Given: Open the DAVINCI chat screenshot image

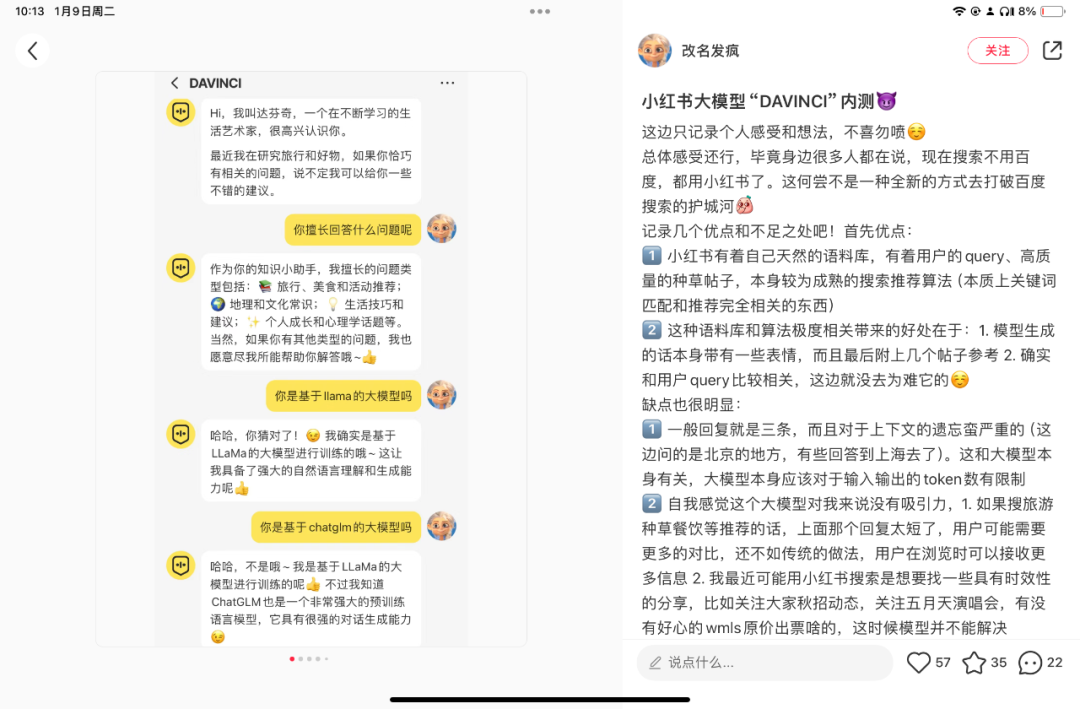Looking at the screenshot, I should point(311,359).
